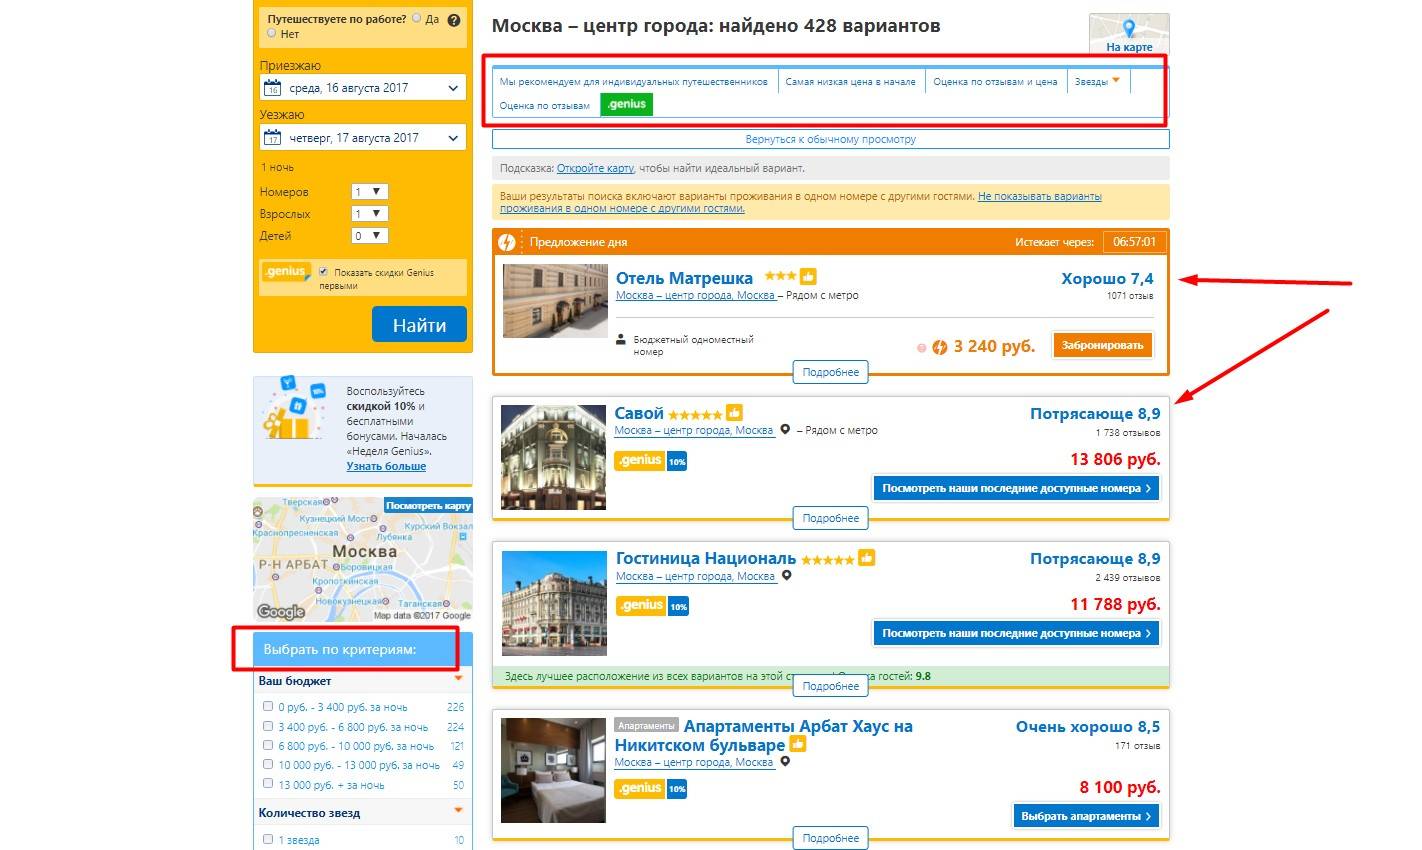
Task: Click location pin icon for Апартаменты Арбат Хаус
Action: pyautogui.click(x=786, y=762)
